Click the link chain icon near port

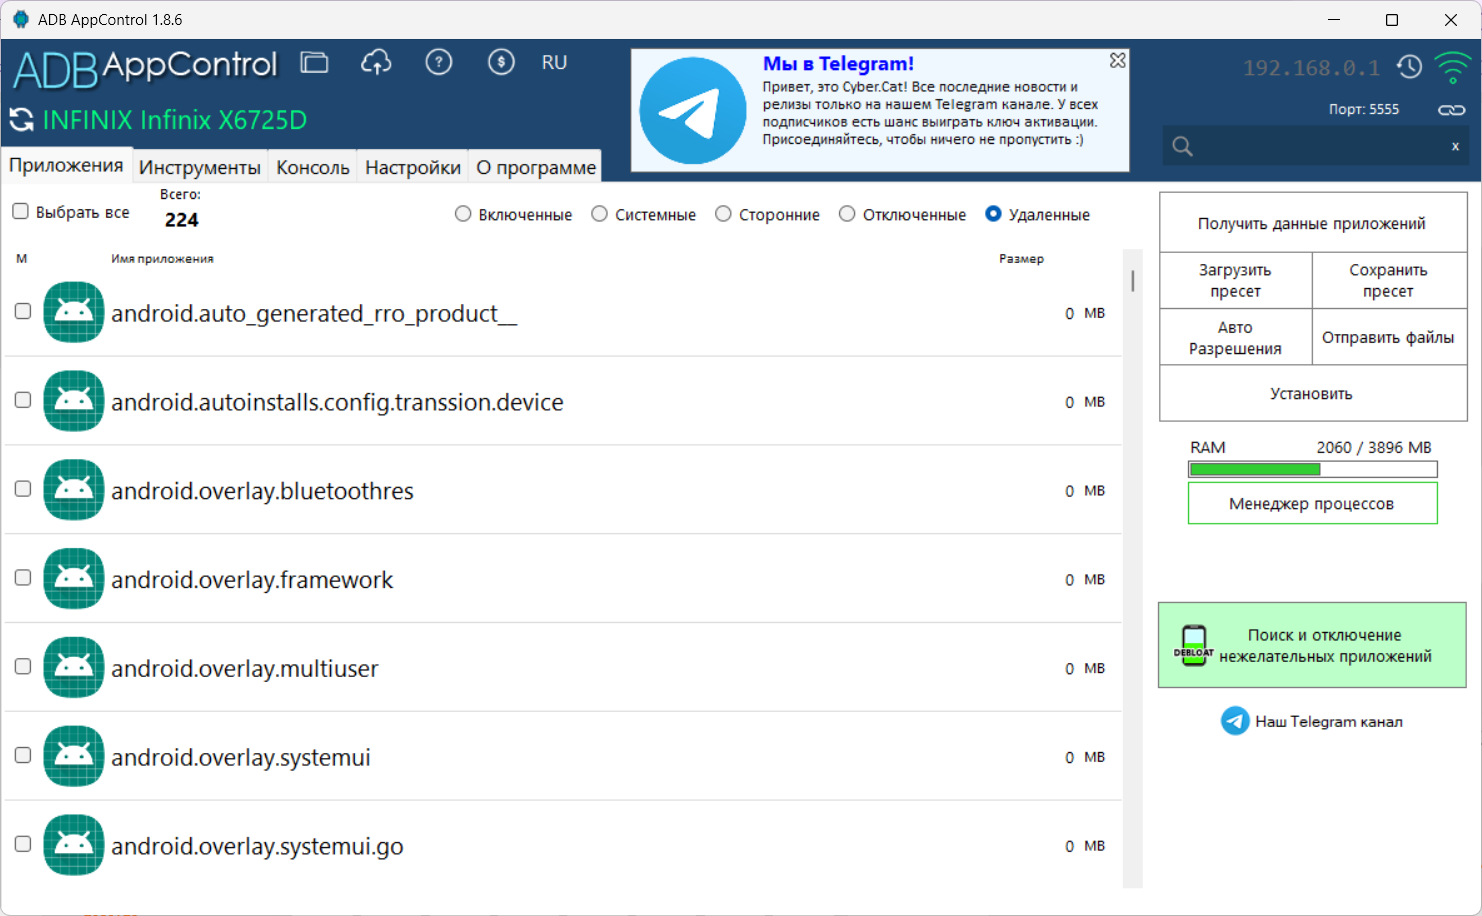1451,110
